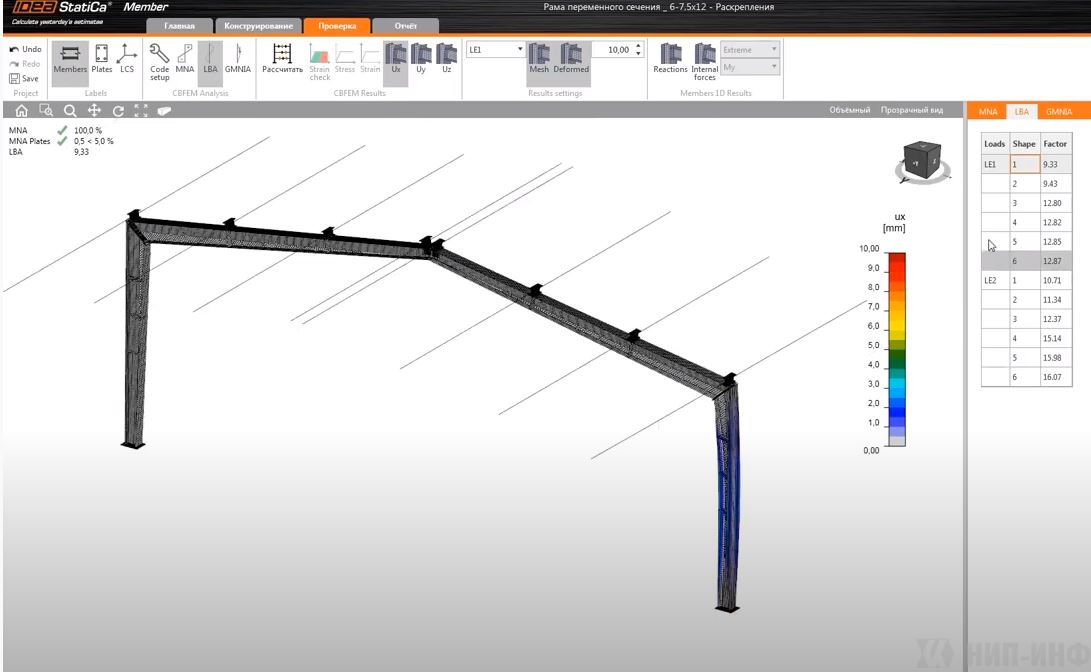Open the My internal force dropdown
Image resolution: width=1091 pixels, height=672 pixels.
pyautogui.click(x=749, y=67)
